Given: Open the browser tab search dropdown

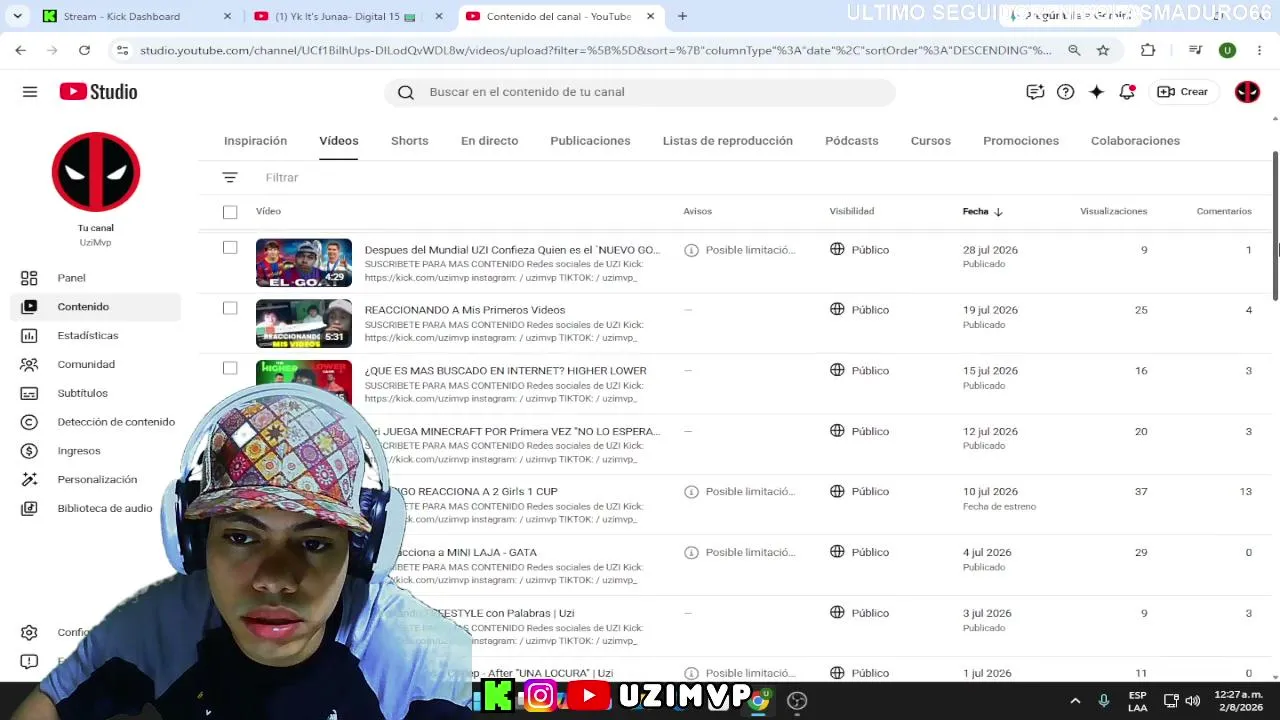Looking at the screenshot, I should pyautogui.click(x=17, y=16).
